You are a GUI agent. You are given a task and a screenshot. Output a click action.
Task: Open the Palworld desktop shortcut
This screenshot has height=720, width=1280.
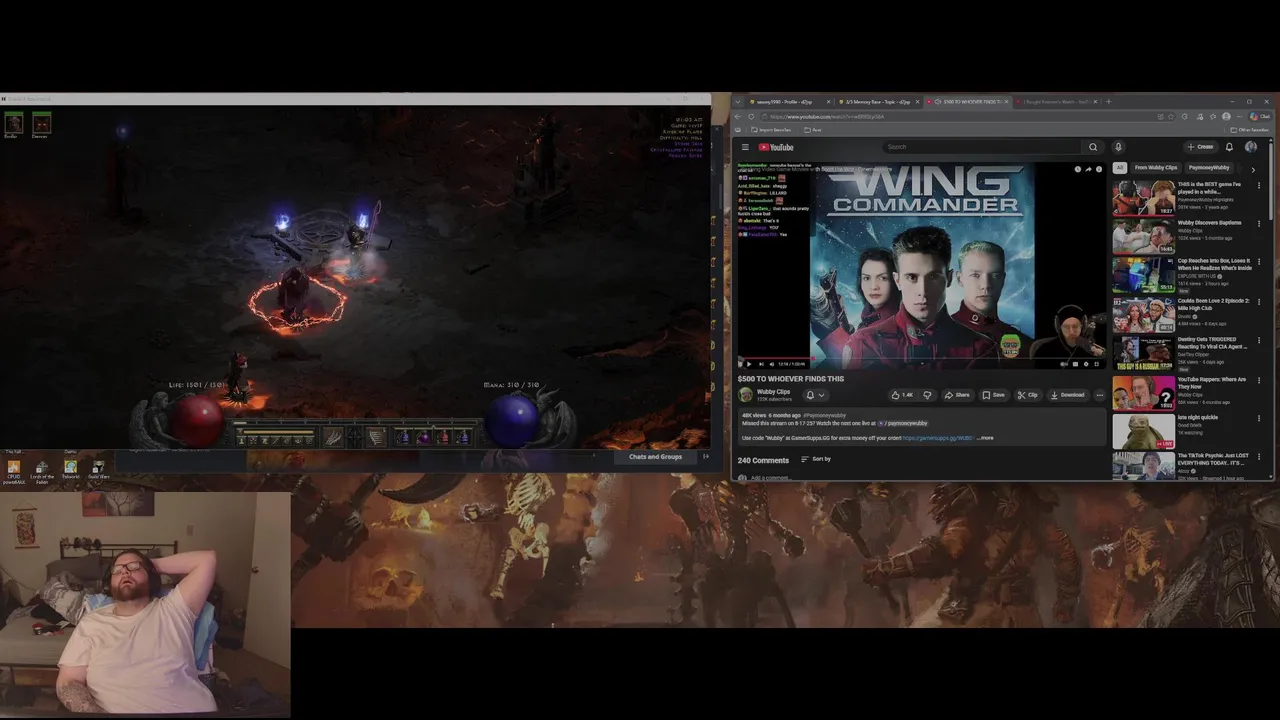(x=70, y=470)
